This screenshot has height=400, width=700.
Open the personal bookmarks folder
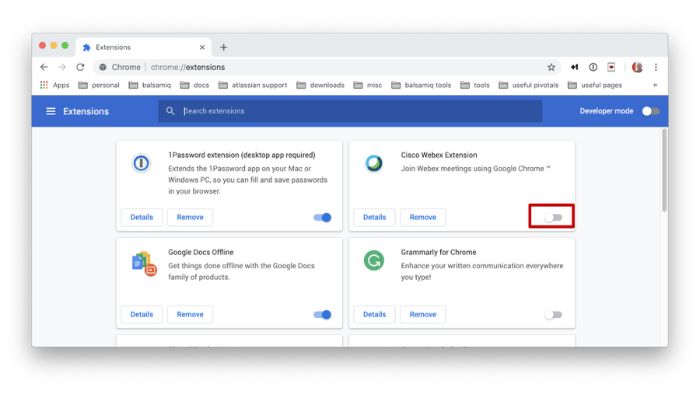[x=99, y=85]
